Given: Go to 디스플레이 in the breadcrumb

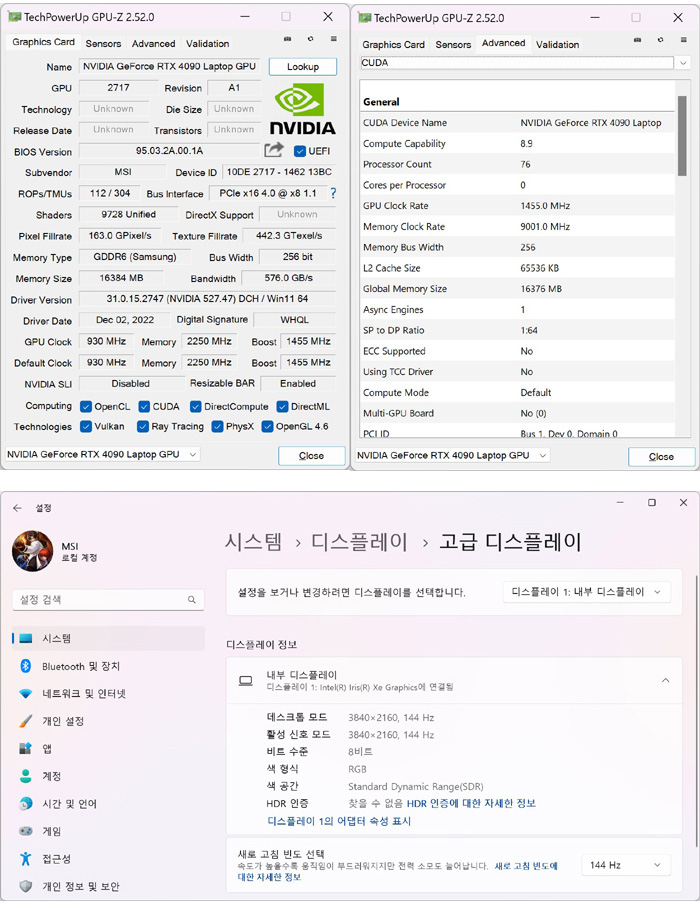Looking at the screenshot, I should coord(360,542).
